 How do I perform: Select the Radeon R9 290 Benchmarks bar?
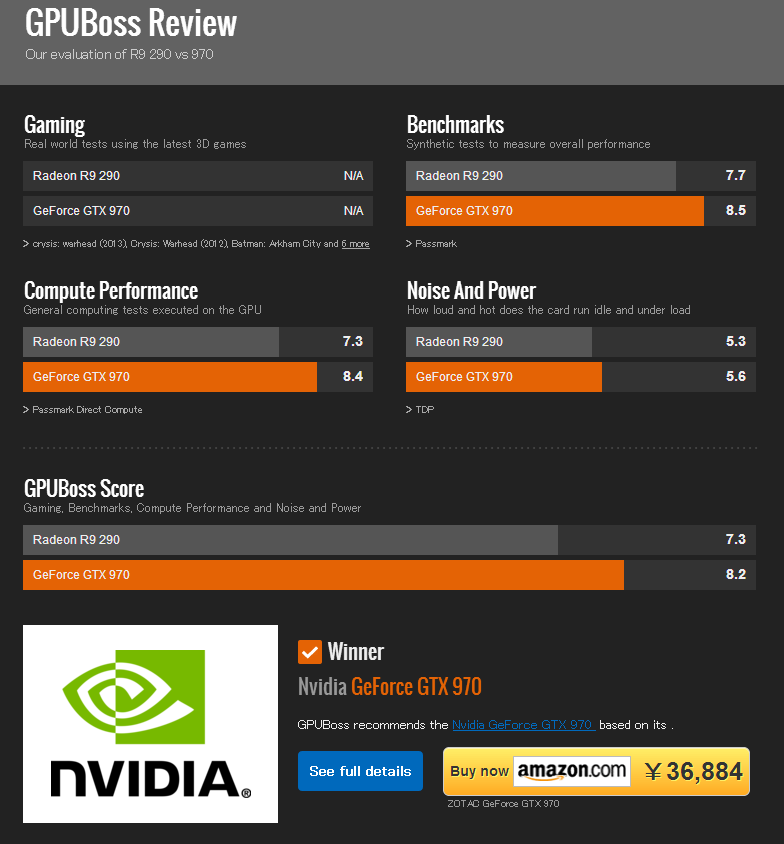pos(541,176)
